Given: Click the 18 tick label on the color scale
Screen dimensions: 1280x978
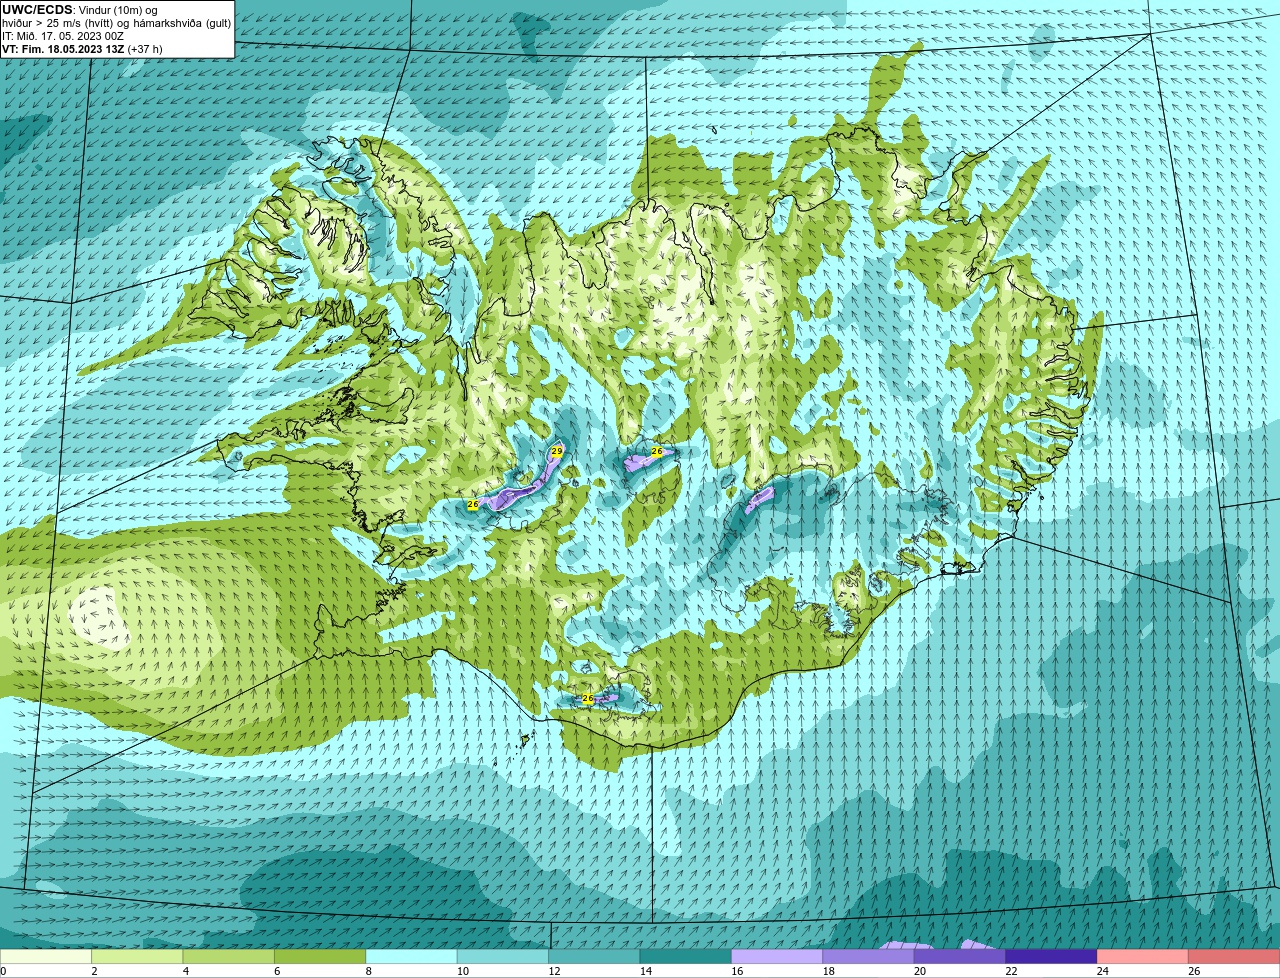Looking at the screenshot, I should point(828,971).
